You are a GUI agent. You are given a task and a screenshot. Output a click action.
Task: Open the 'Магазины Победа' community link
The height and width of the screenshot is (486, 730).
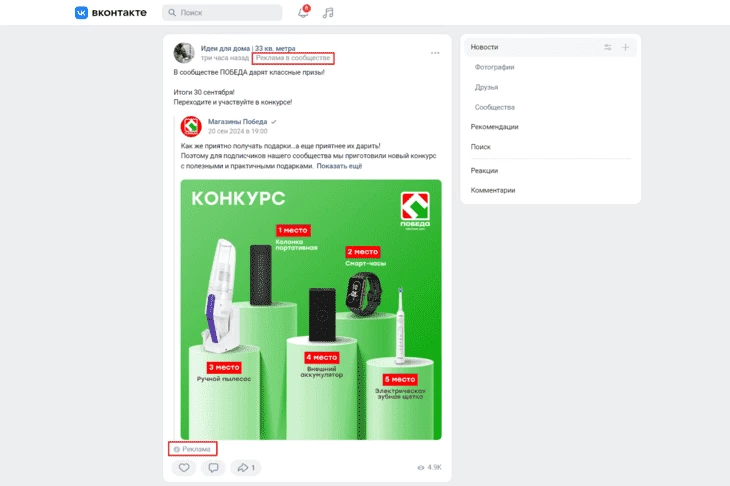(237, 122)
